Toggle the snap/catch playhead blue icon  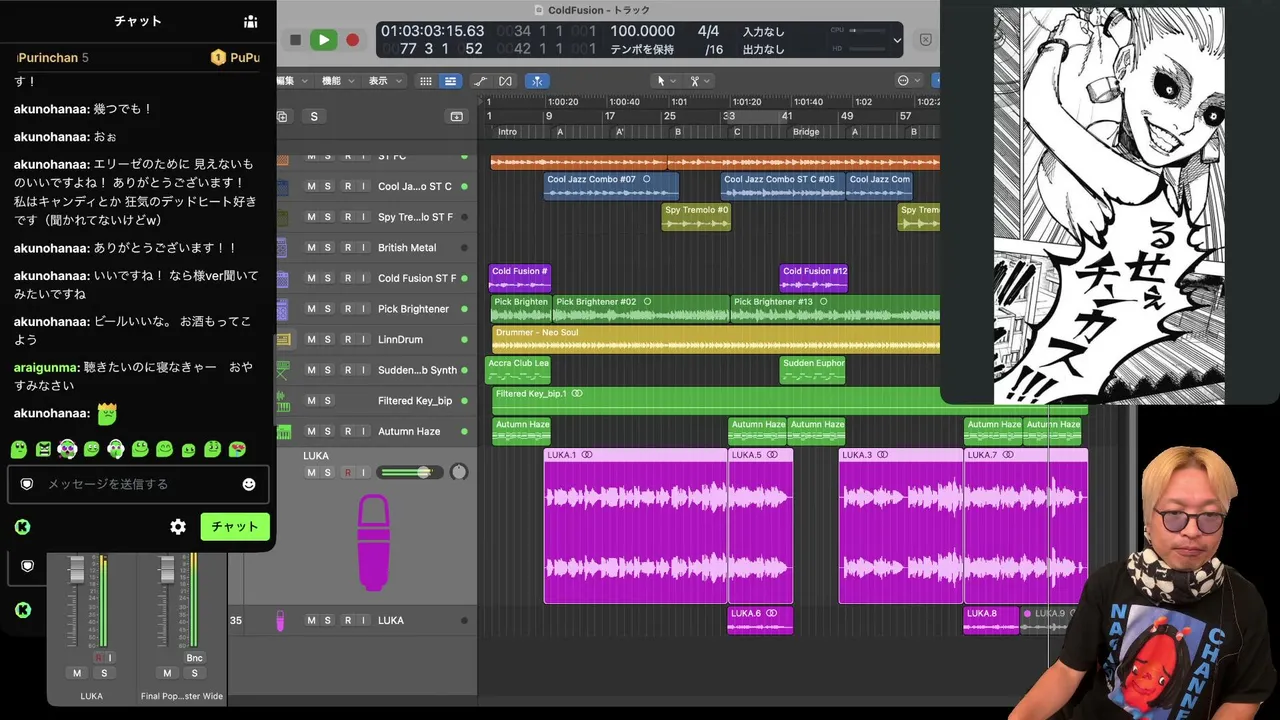(537, 81)
